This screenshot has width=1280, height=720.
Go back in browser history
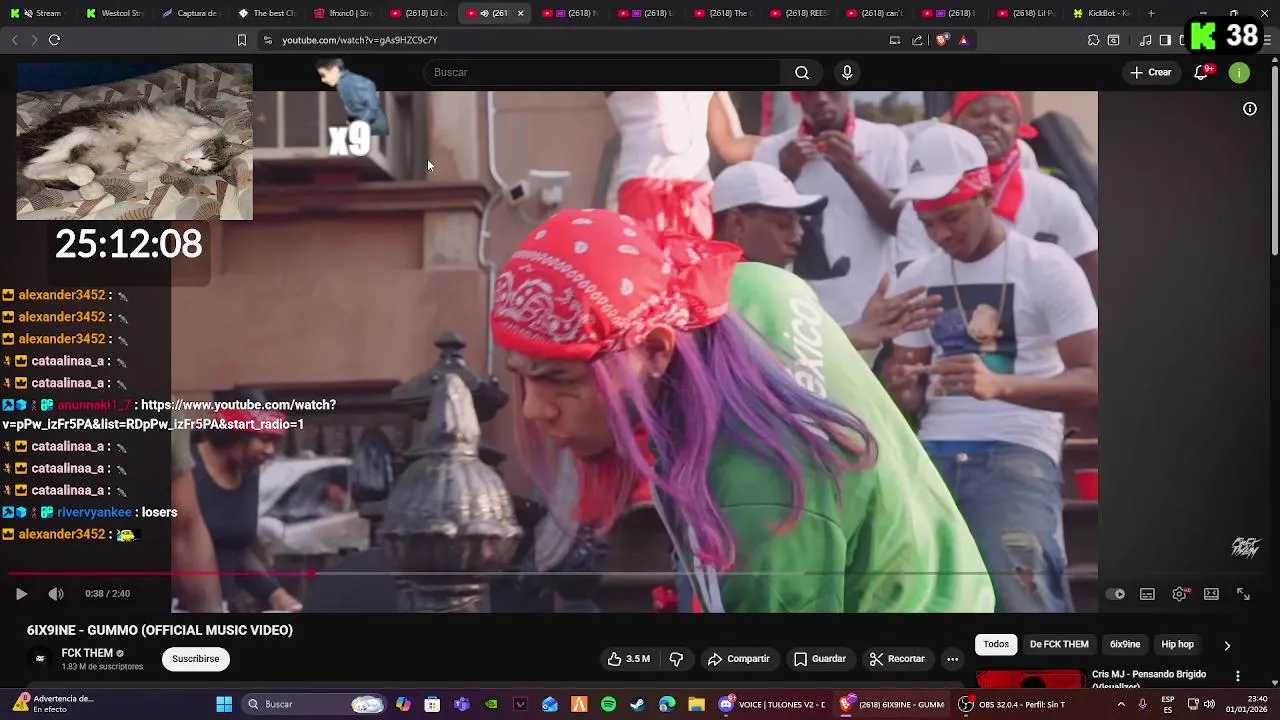pos(14,40)
